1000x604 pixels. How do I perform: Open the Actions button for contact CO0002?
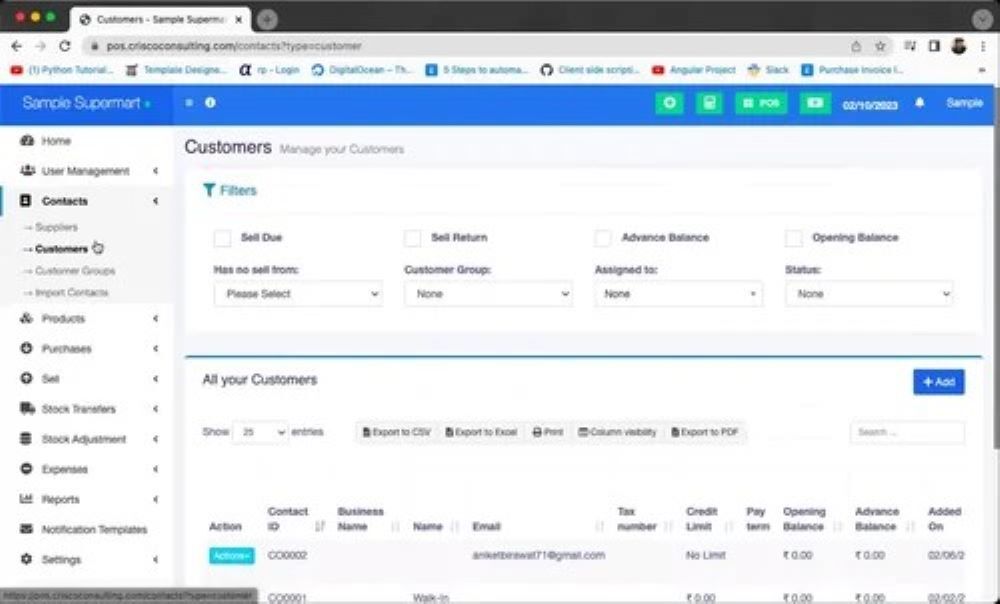tap(231, 555)
